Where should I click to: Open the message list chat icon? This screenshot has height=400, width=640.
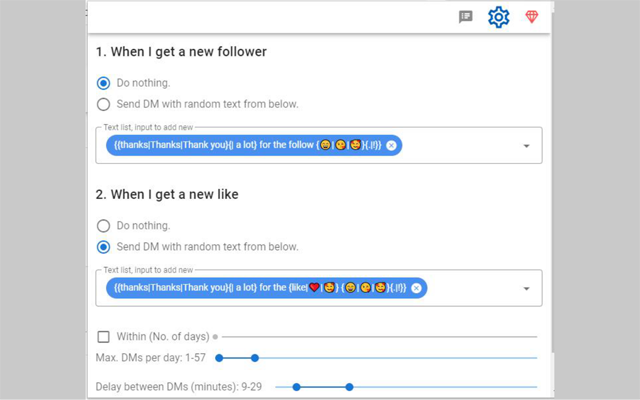pyautogui.click(x=466, y=17)
